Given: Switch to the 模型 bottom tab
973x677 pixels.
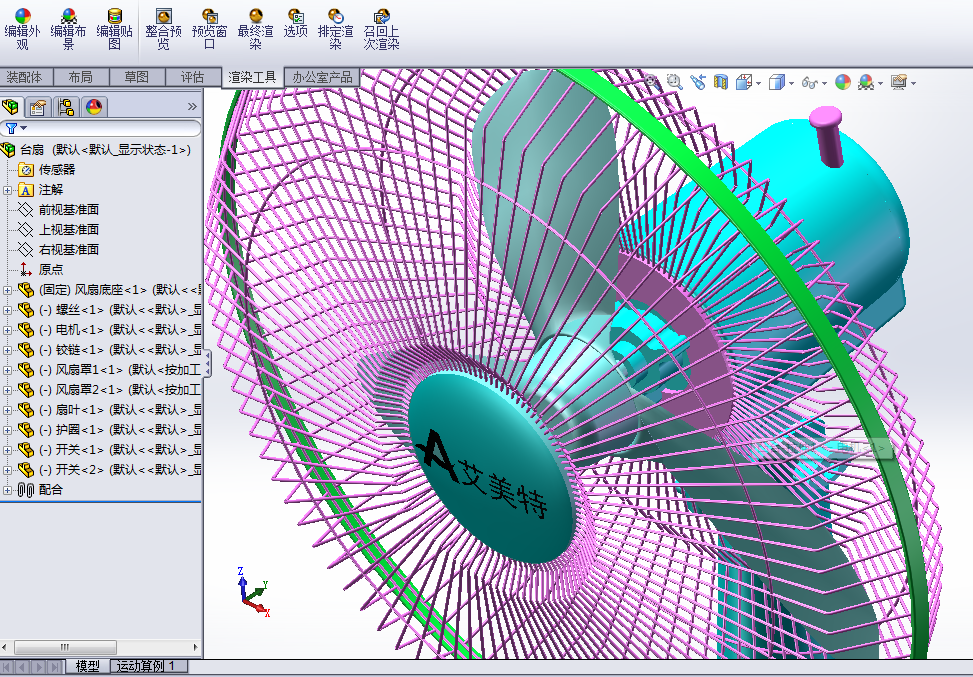Looking at the screenshot, I should click(87, 666).
